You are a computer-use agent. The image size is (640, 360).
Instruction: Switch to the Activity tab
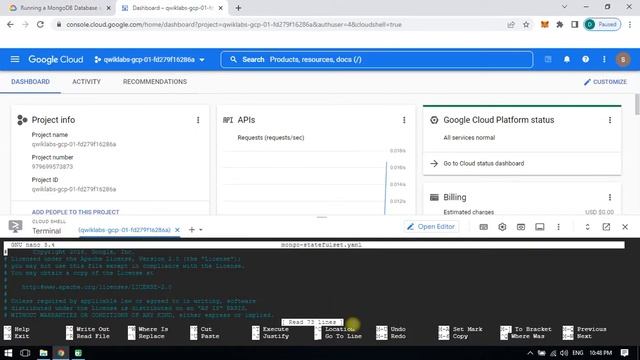click(x=86, y=82)
